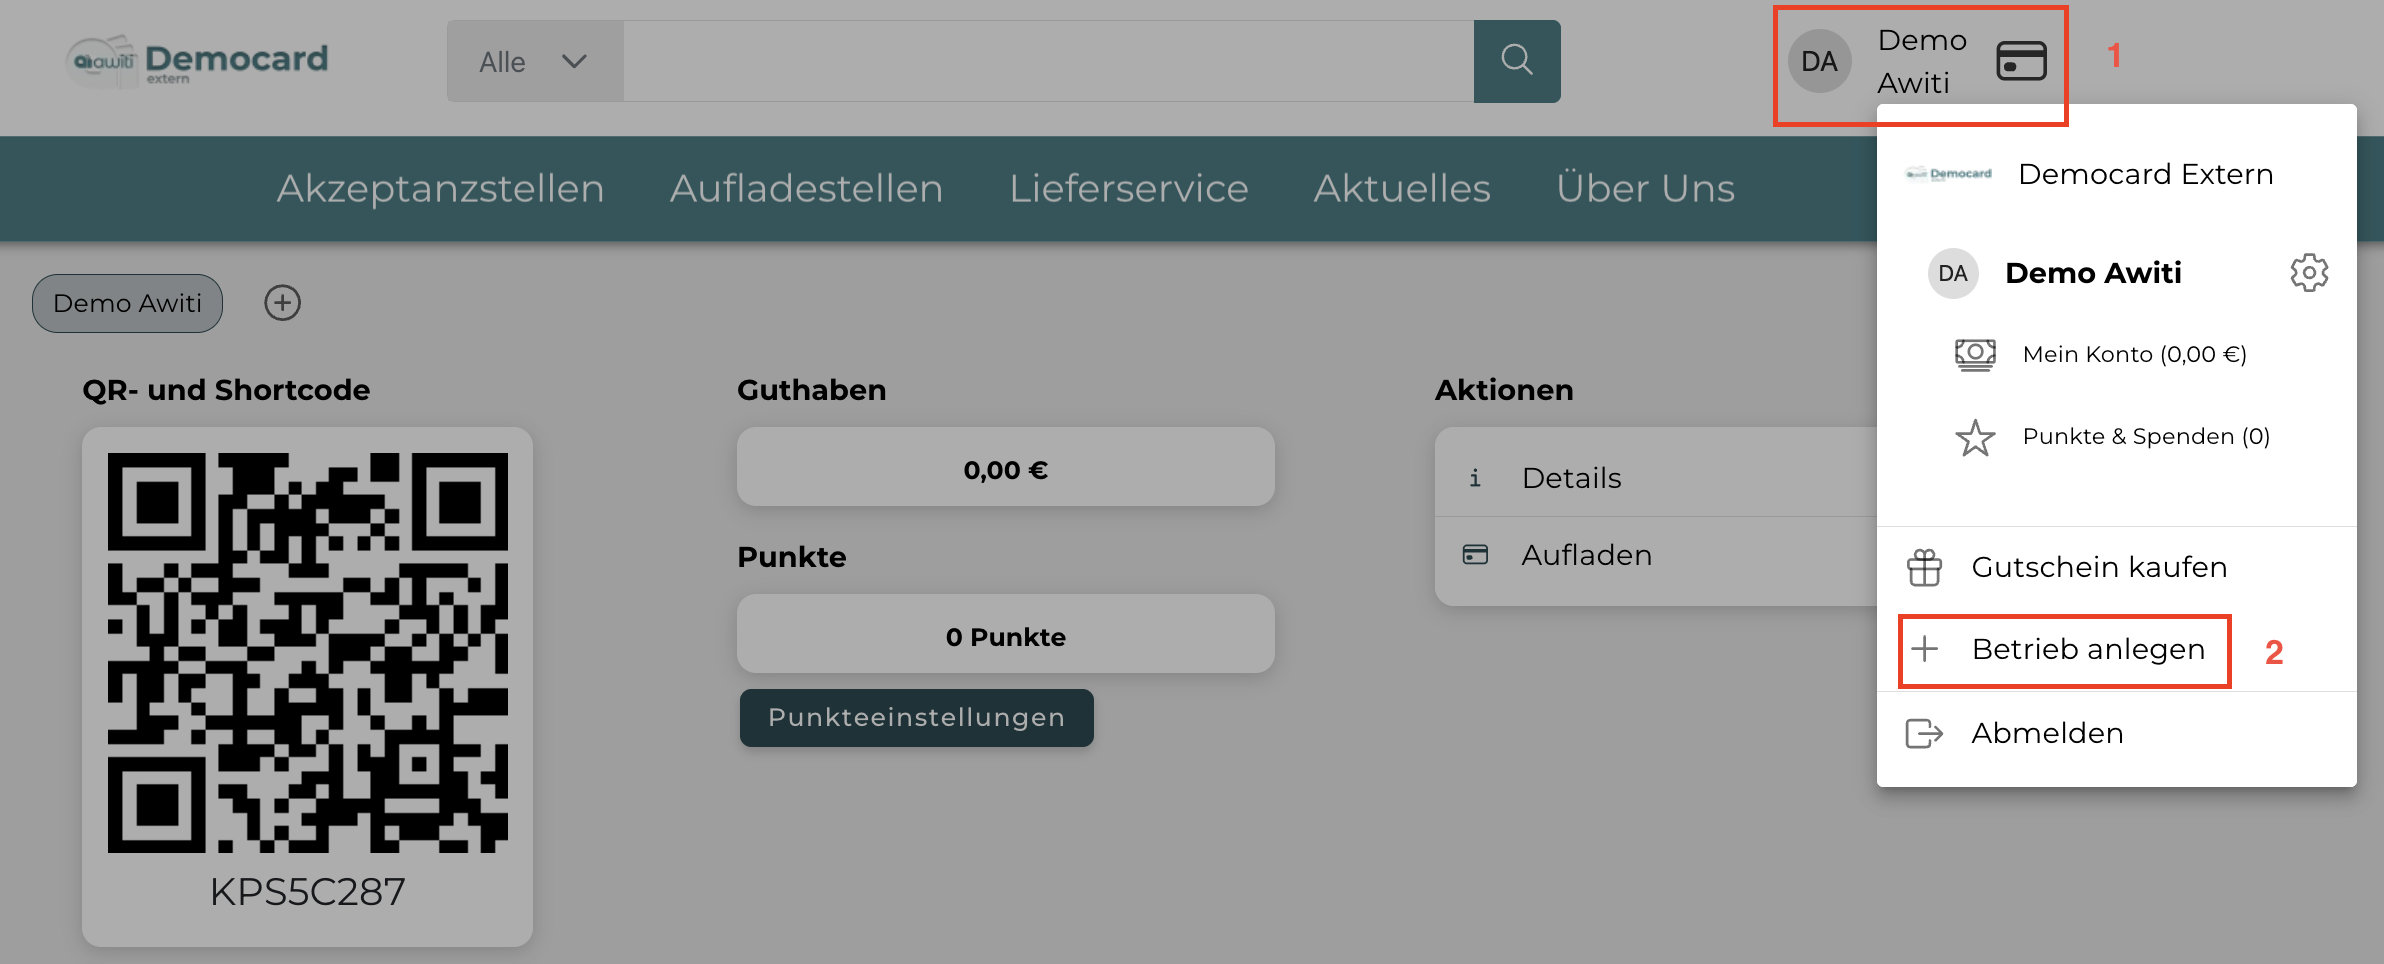Click the Democard logo
Viewport: 2384px width, 964px height.
(197, 62)
